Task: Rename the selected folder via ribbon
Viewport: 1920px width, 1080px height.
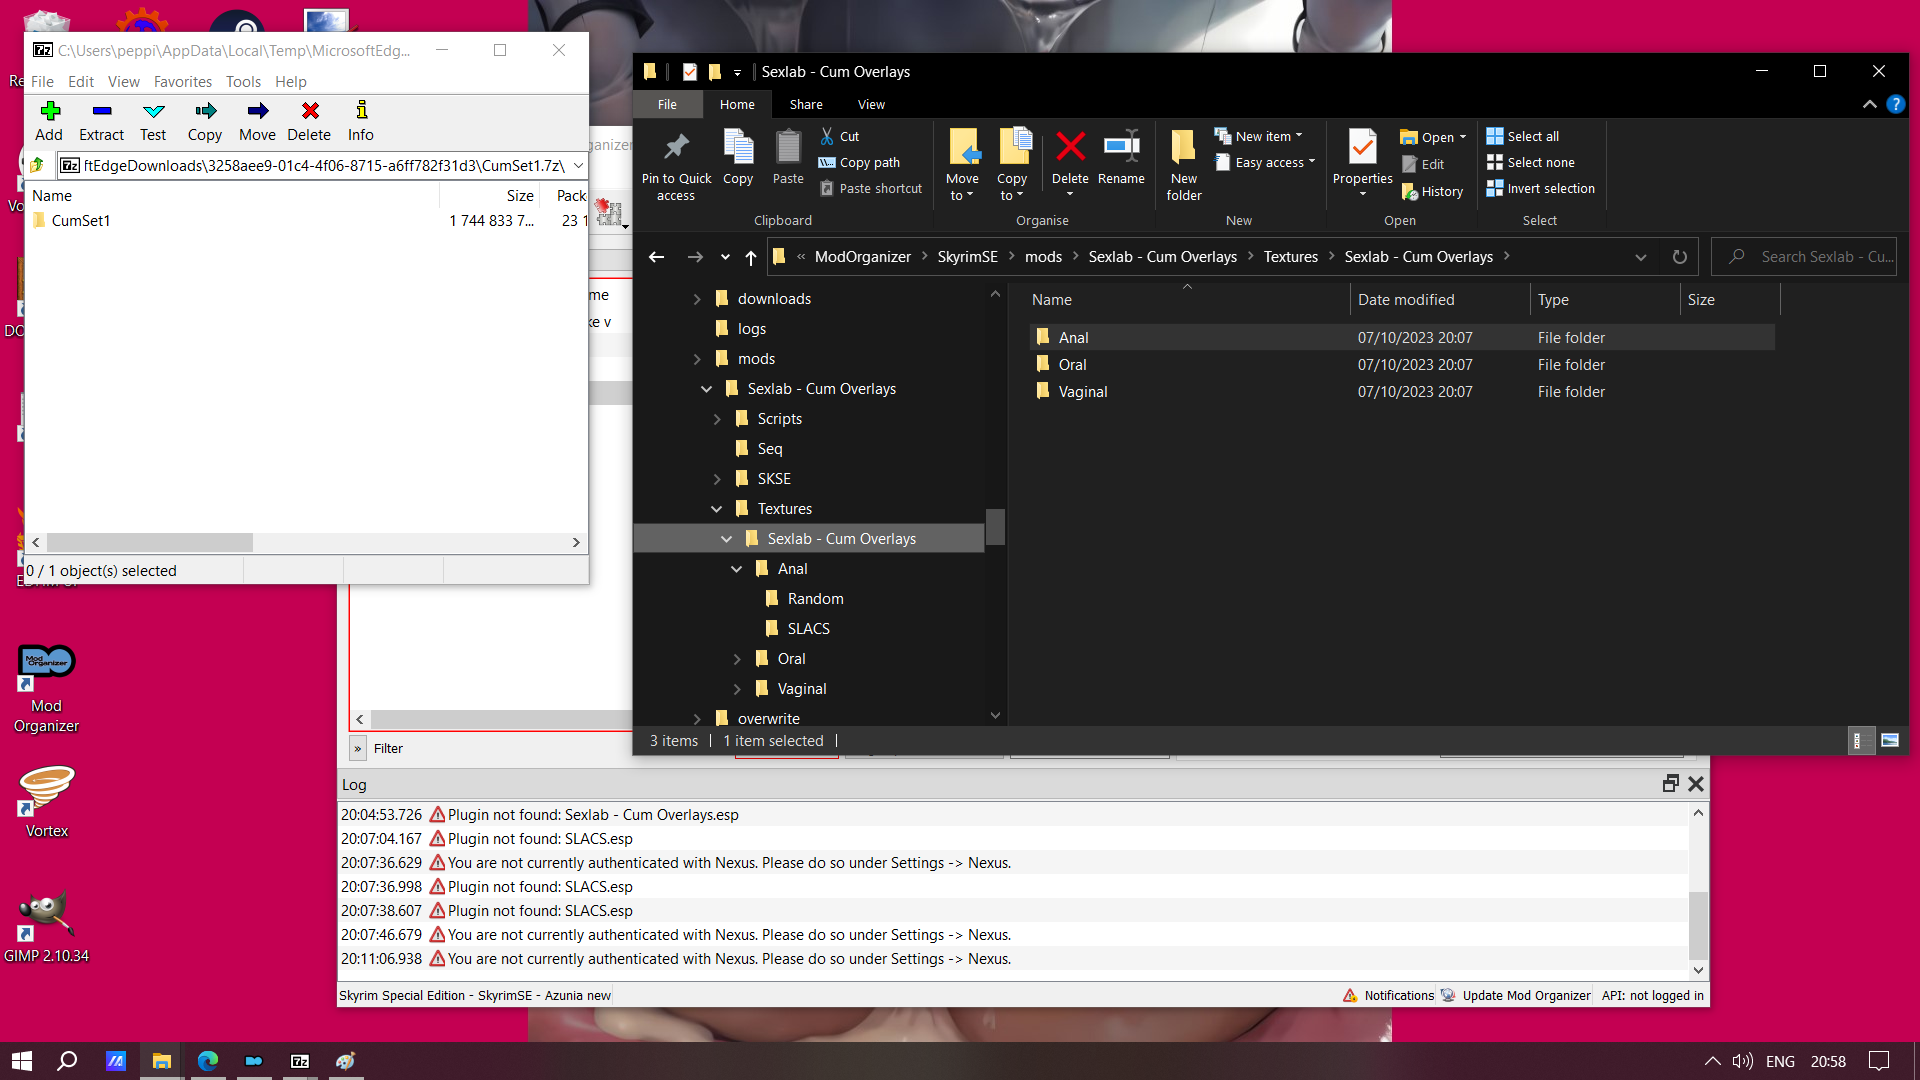Action: (1121, 157)
